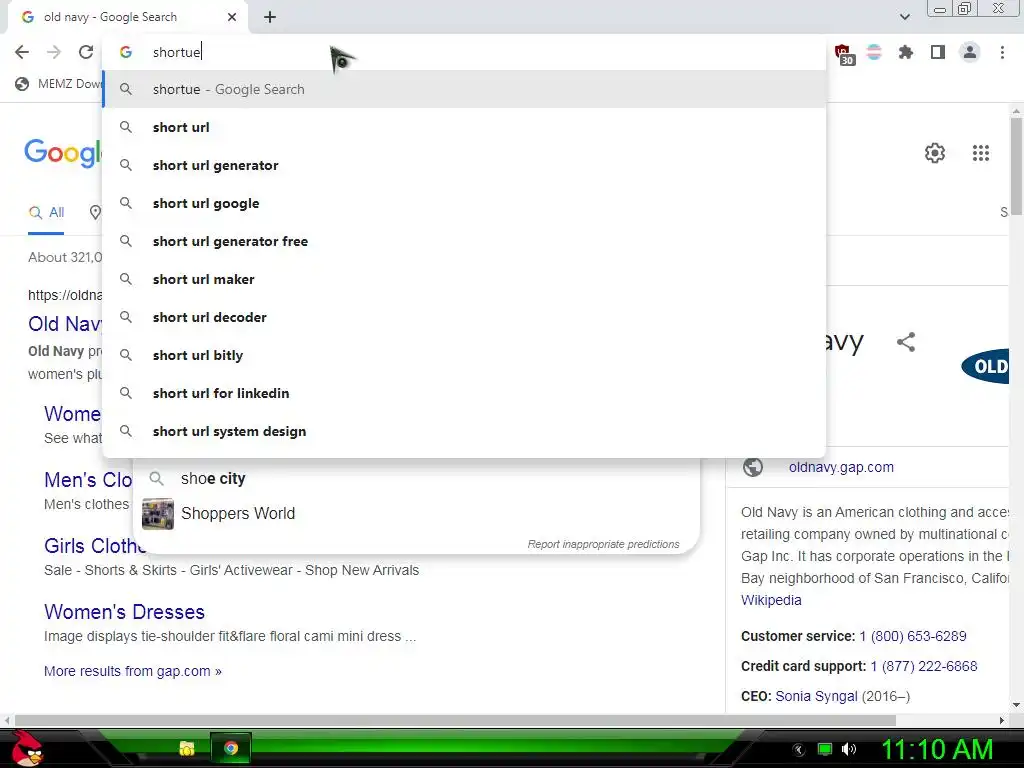Choose 'short url bitly' suggestion
Screen dimensions: 1024x768
pyautogui.click(x=464, y=355)
